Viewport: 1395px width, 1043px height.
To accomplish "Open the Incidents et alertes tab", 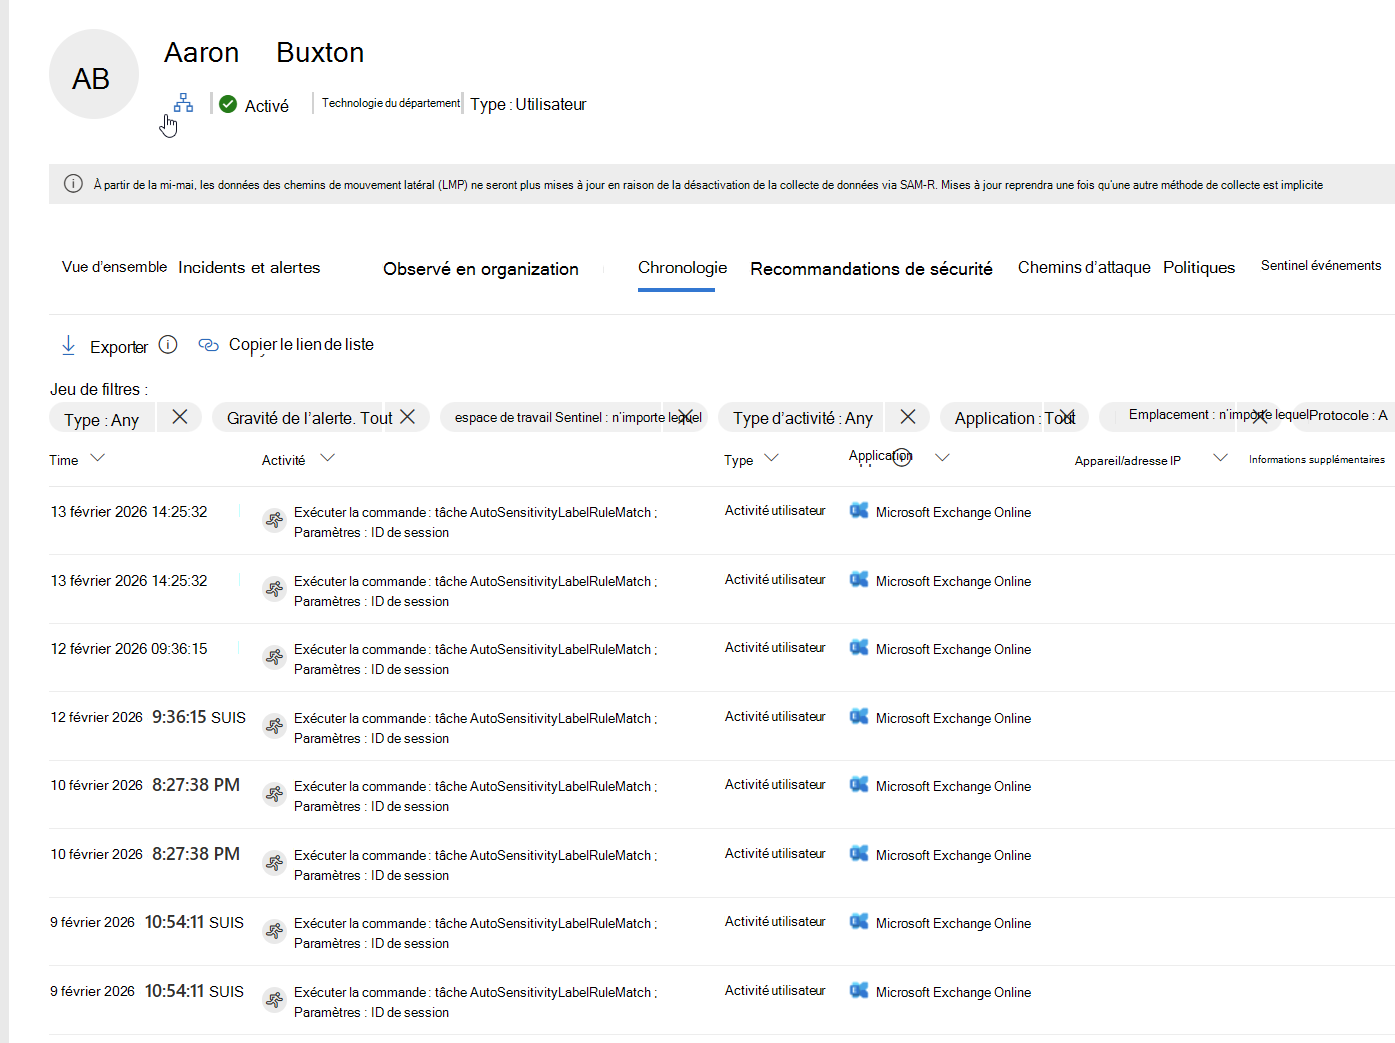I will click(249, 268).
